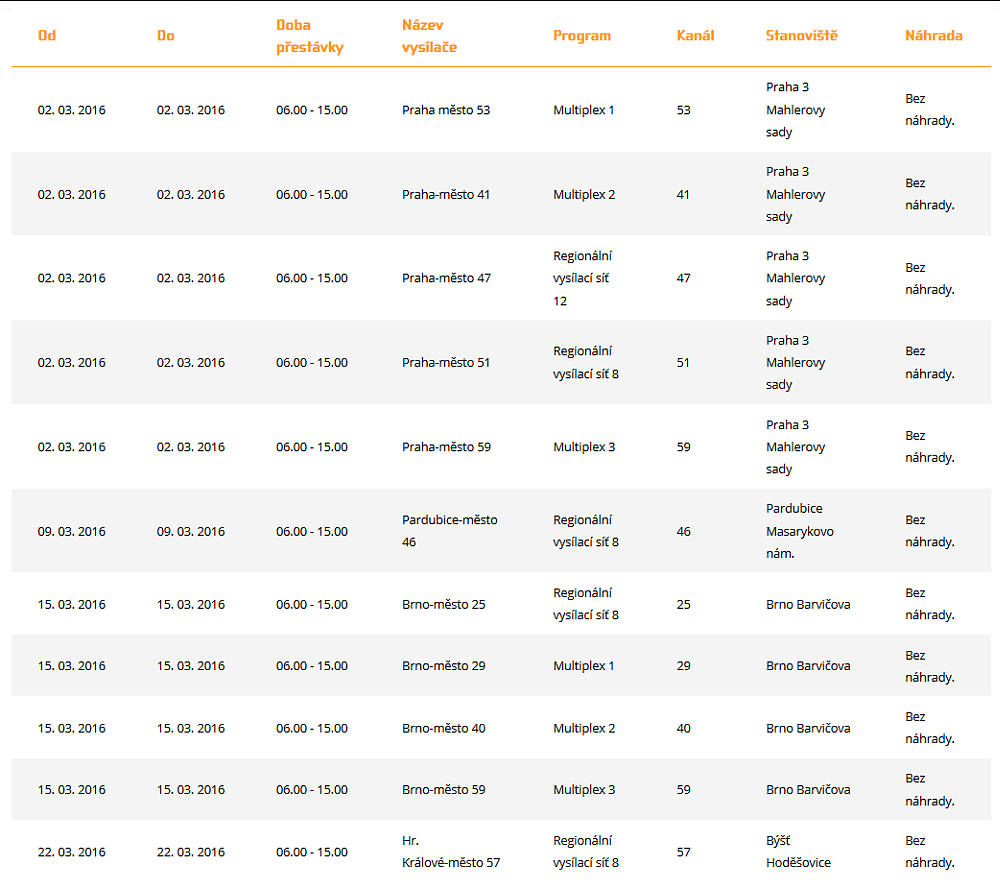Select the 'Praha-město 41' transmitter cell
This screenshot has height=889, width=1000.
tap(446, 194)
